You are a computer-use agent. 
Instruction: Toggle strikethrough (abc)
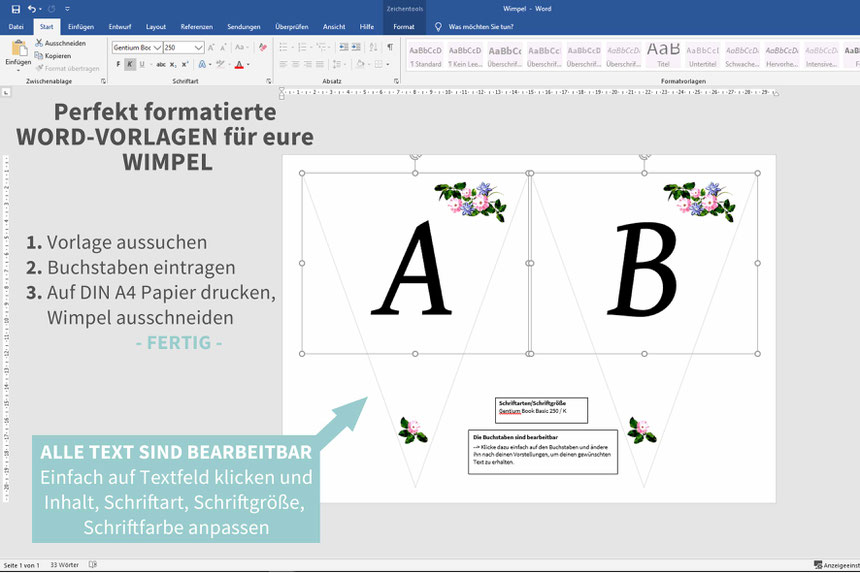pyautogui.click(x=161, y=64)
